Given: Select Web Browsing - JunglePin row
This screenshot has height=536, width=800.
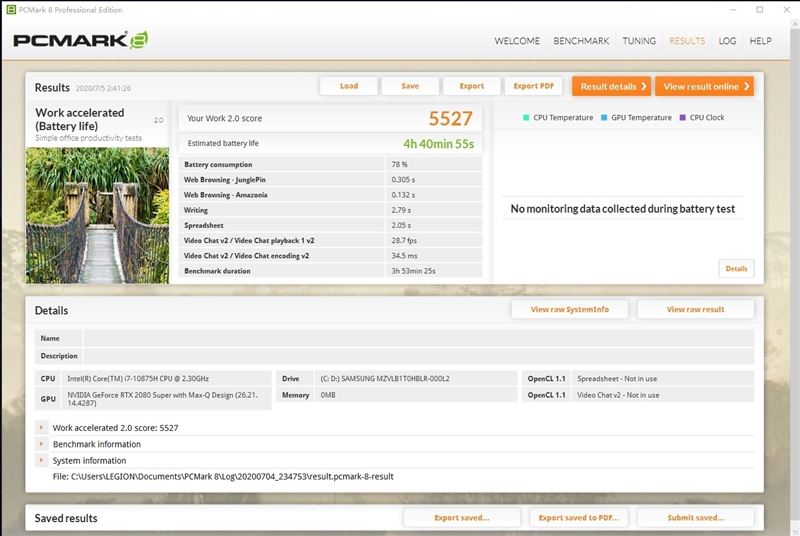Looking at the screenshot, I should [x=331, y=180].
